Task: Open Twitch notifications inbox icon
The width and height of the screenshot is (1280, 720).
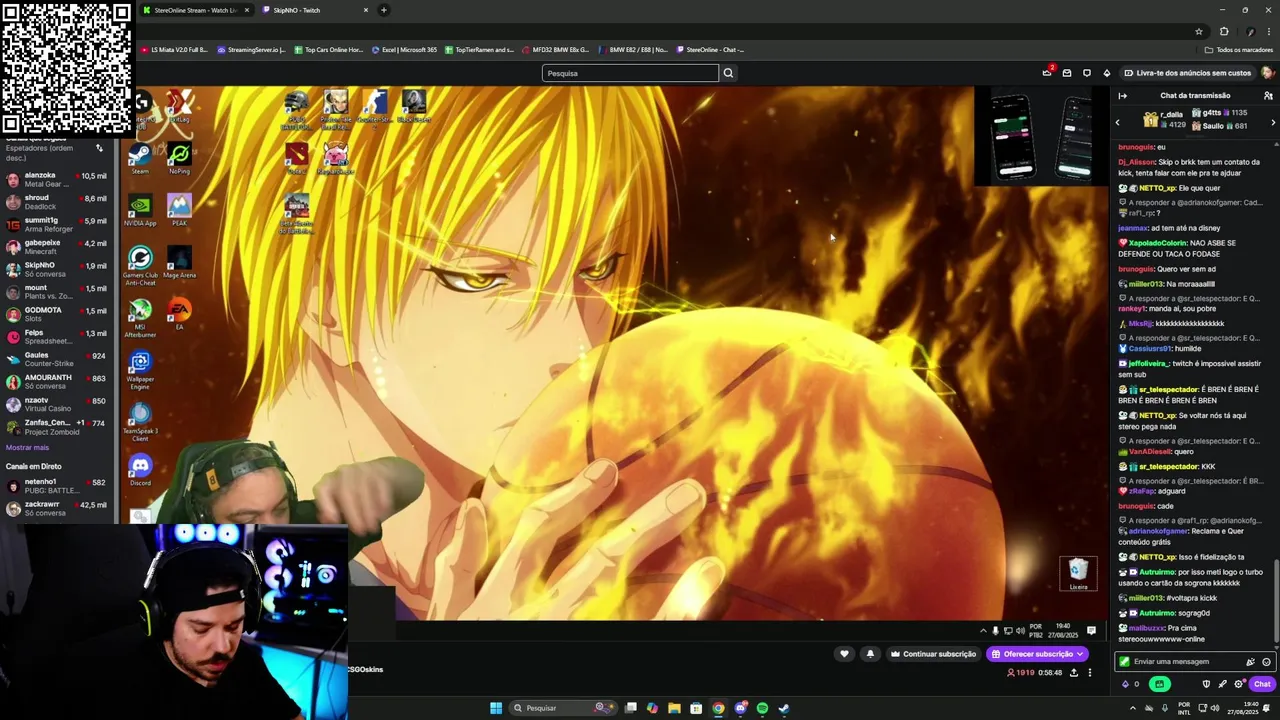Action: click(x=1067, y=73)
